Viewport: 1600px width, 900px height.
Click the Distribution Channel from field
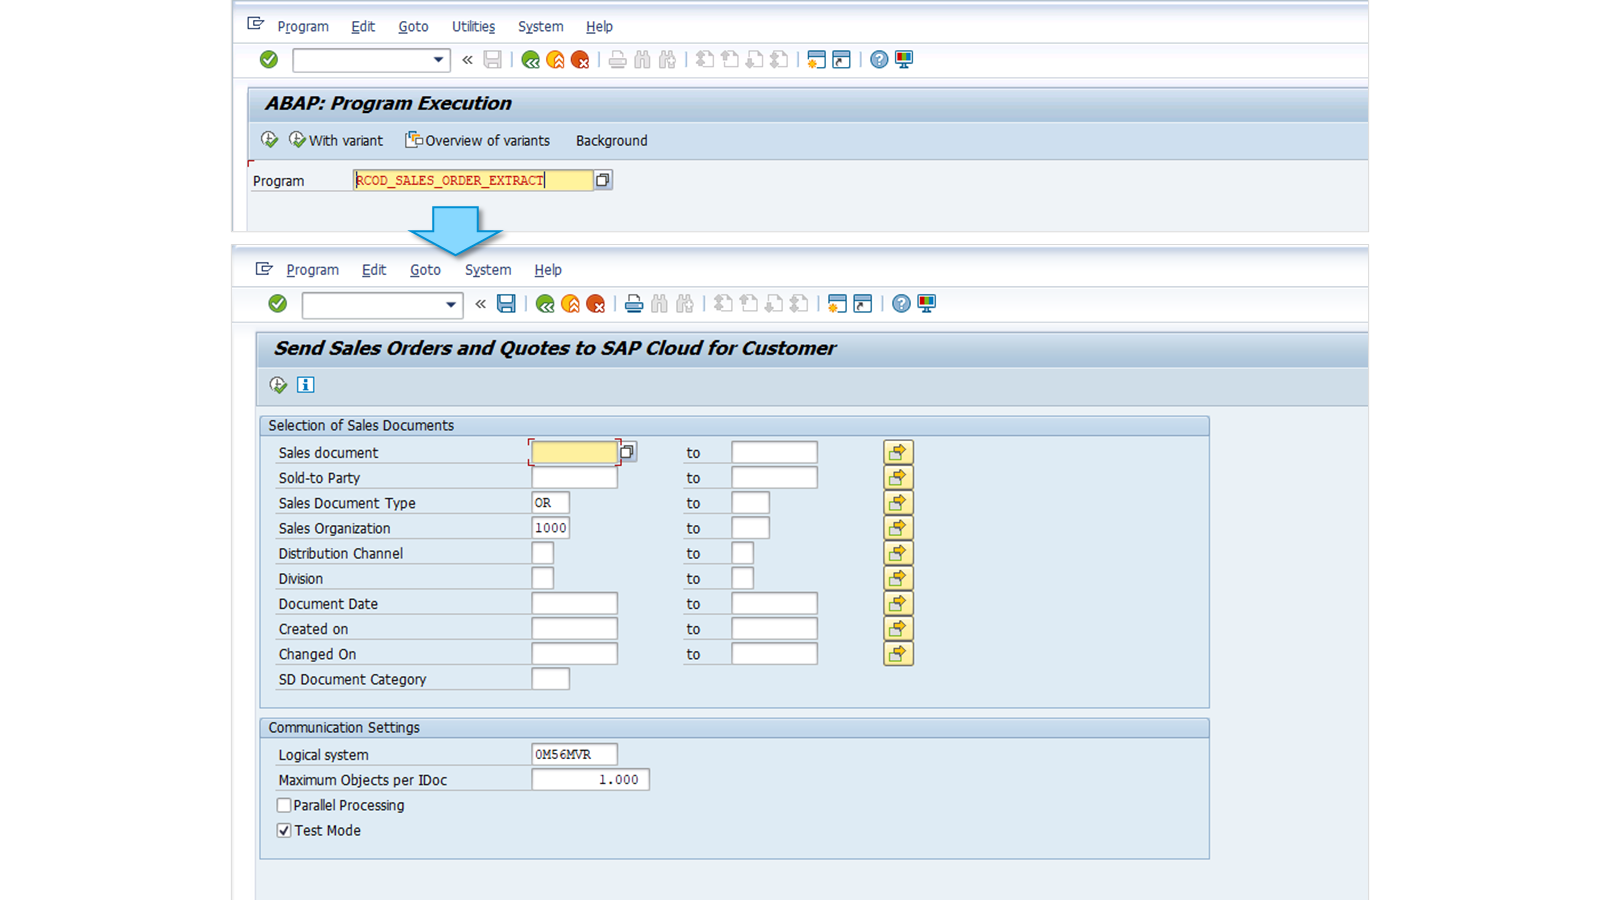pos(542,553)
